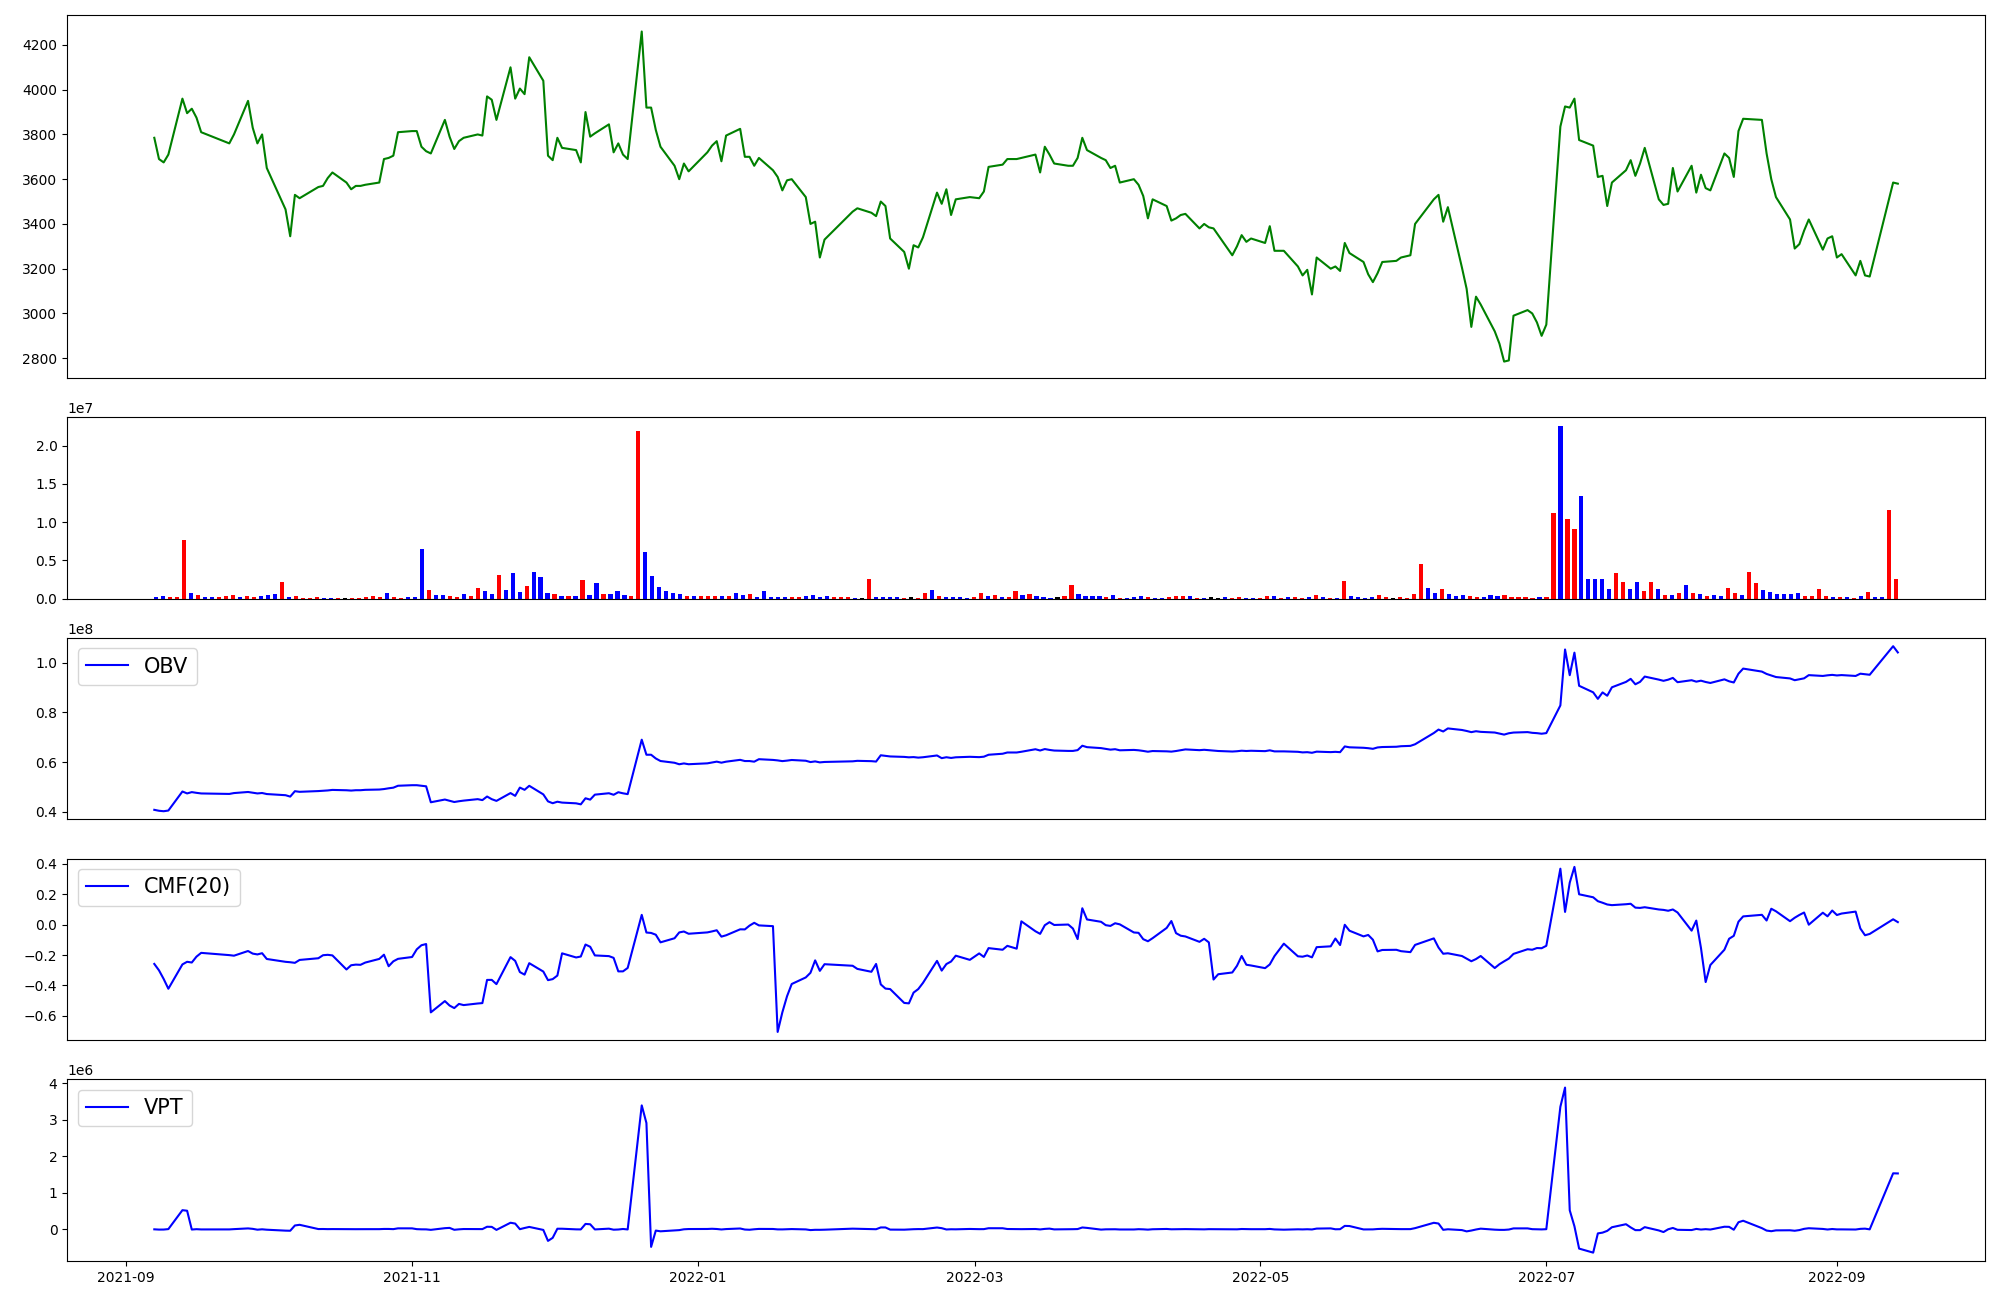The image size is (2000, 1300).
Task: Click the 1e6 VPT scale exponent label
Action: 81,1071
